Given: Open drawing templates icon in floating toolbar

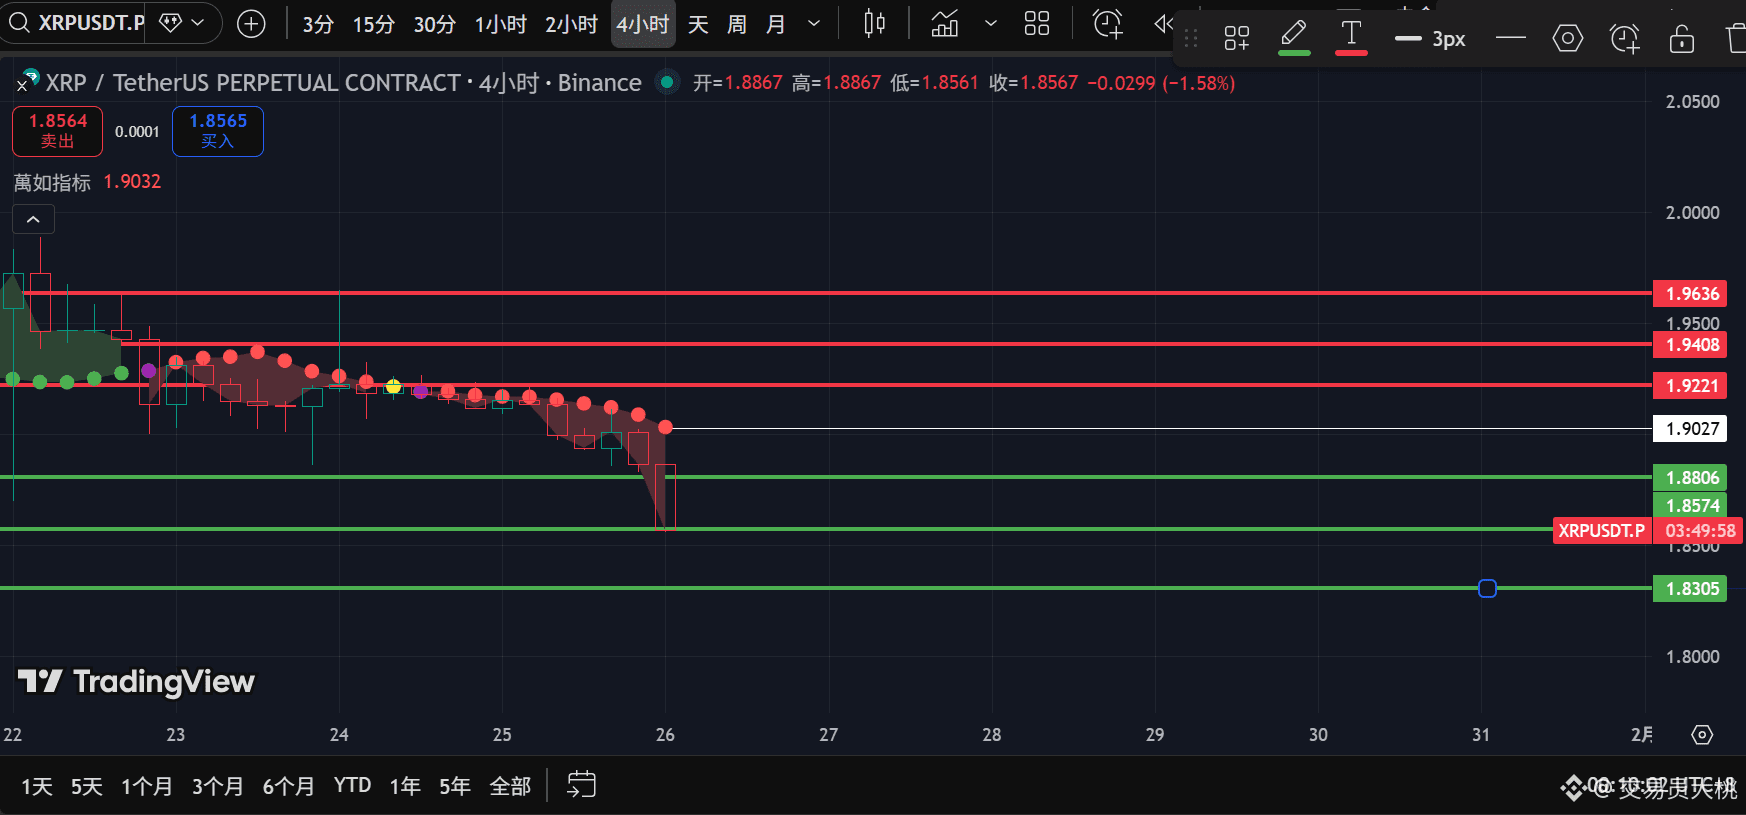Looking at the screenshot, I should click(1237, 39).
